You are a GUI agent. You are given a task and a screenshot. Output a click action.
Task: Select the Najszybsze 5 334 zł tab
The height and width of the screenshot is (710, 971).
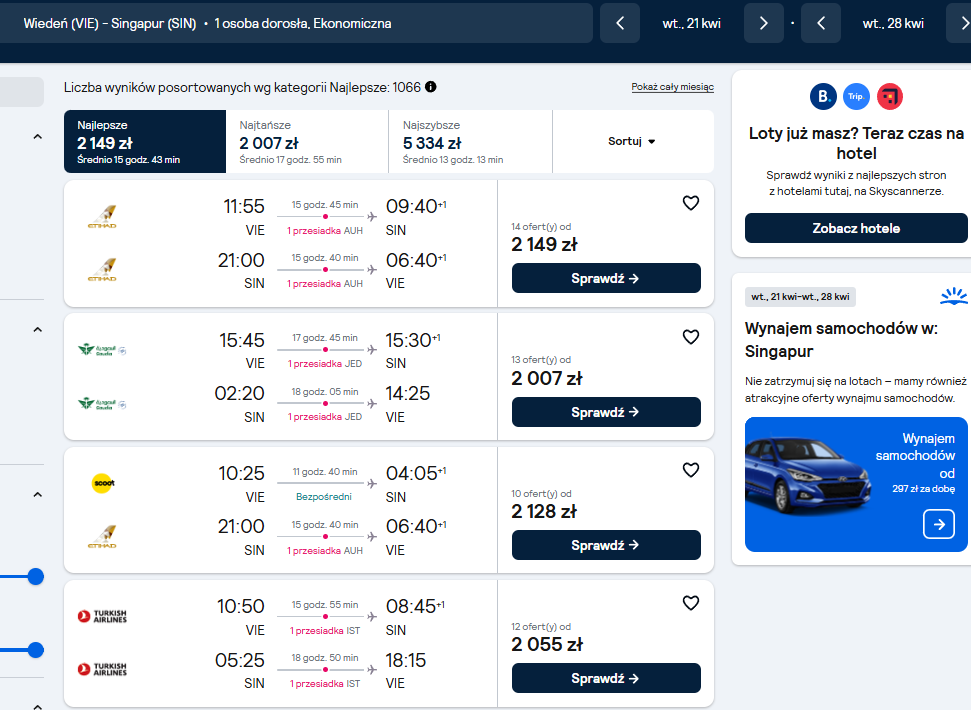coord(471,141)
